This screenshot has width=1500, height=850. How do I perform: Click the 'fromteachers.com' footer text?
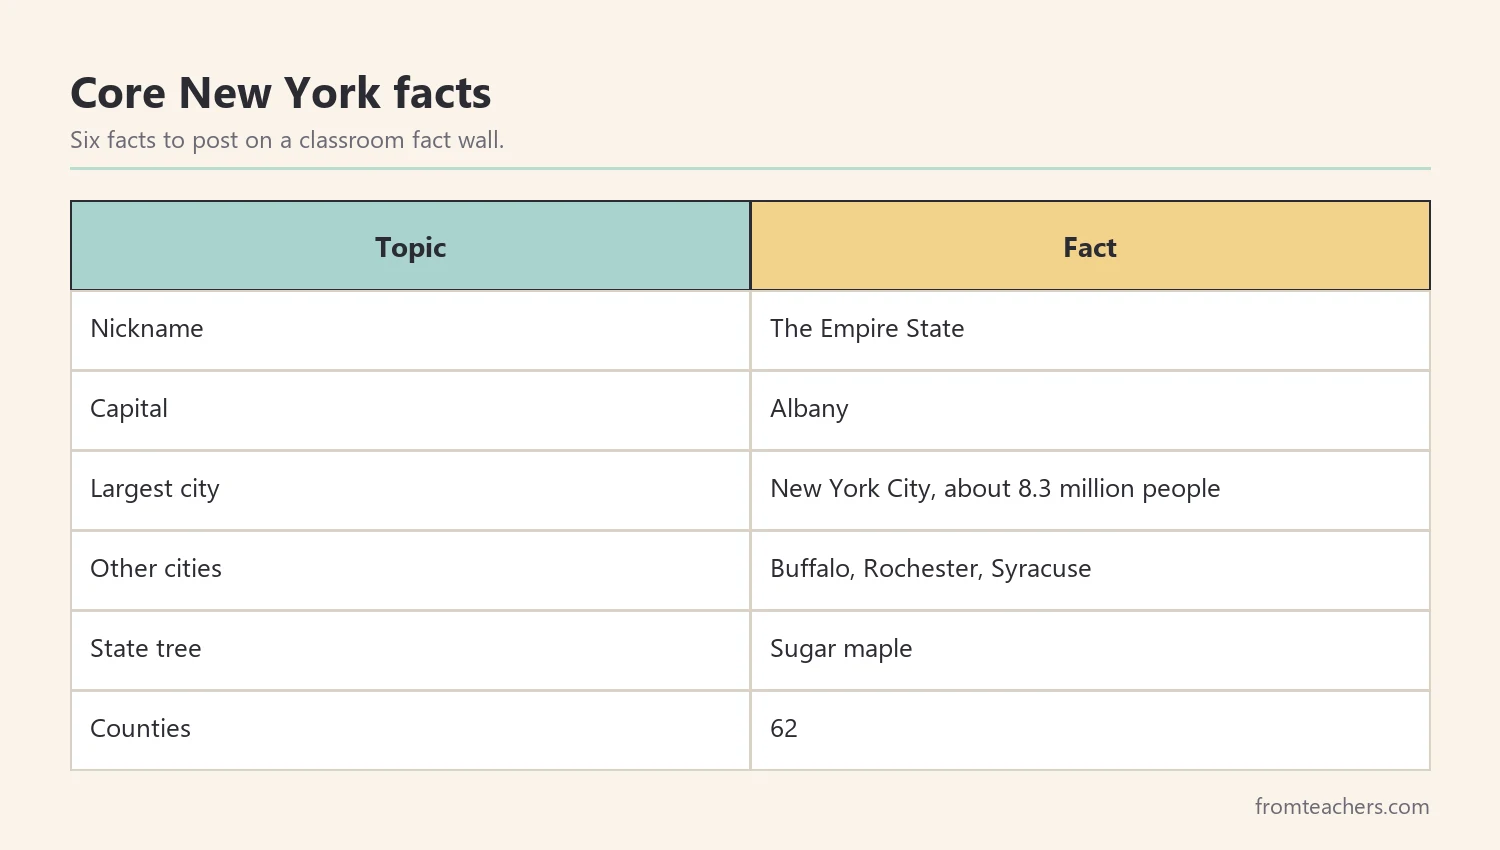coord(1342,806)
